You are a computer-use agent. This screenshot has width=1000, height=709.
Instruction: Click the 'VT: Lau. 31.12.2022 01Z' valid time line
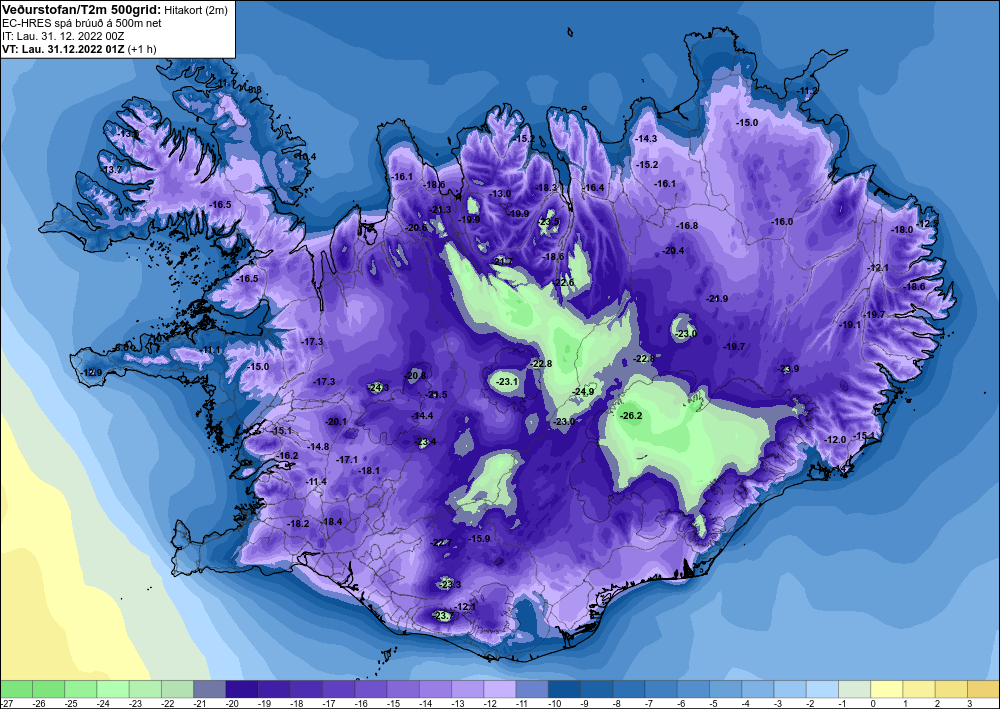pos(64,48)
